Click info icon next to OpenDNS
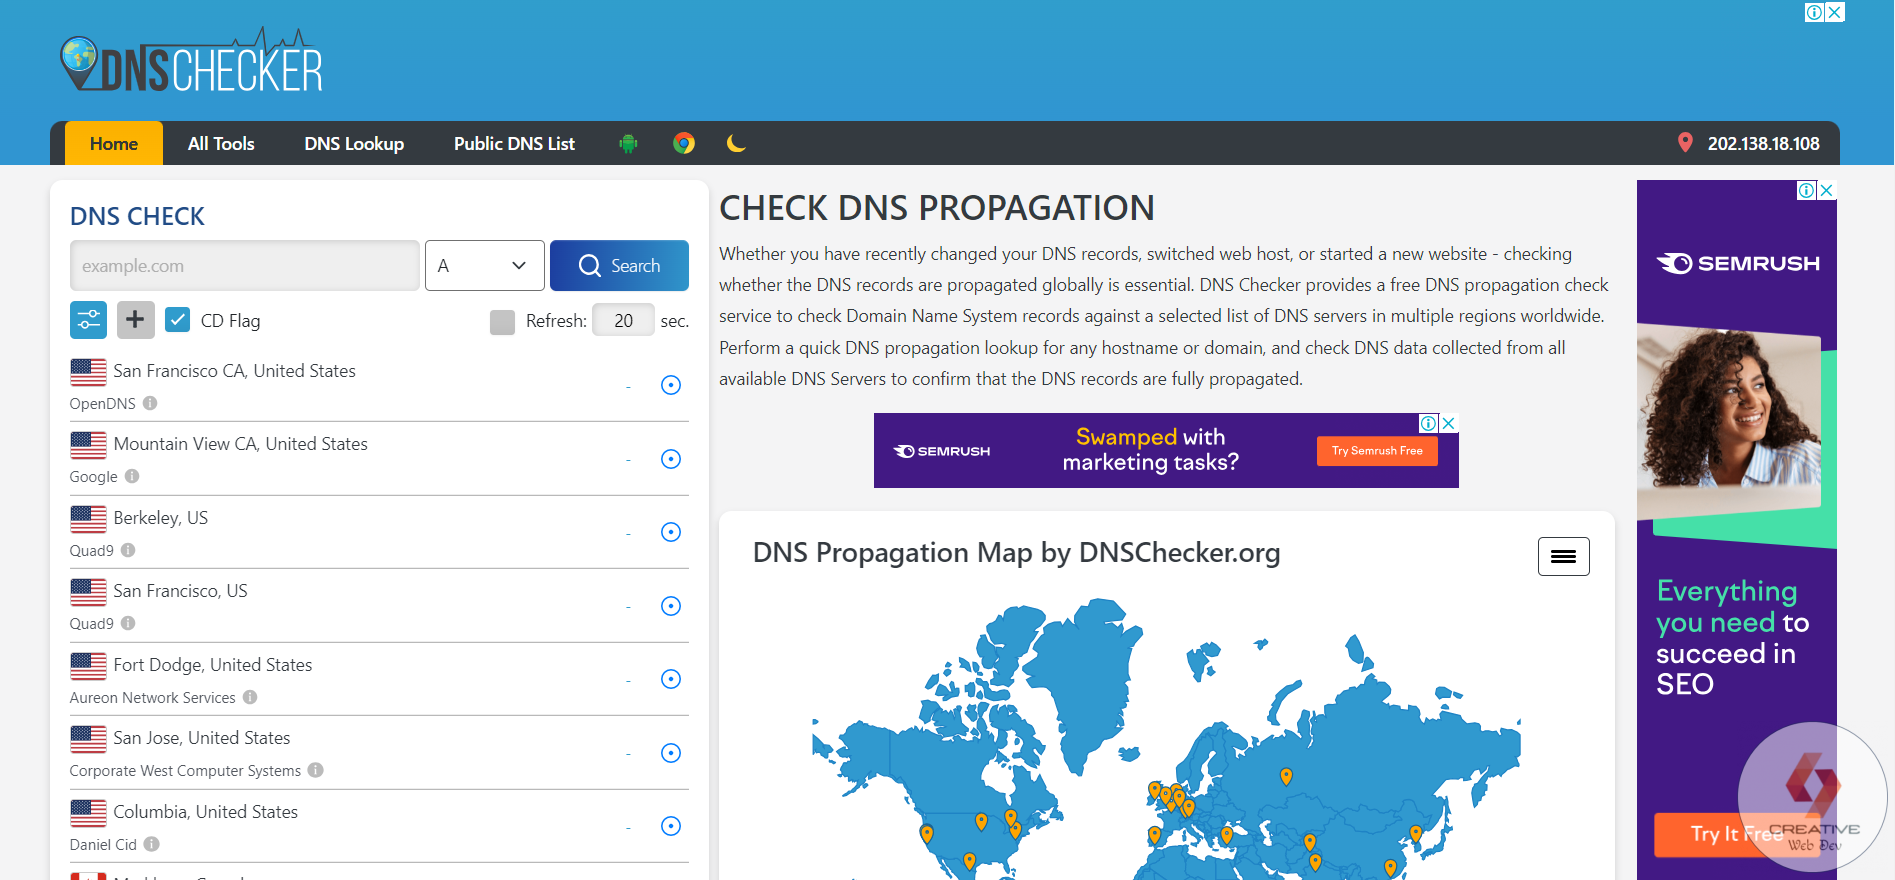 click(x=150, y=403)
